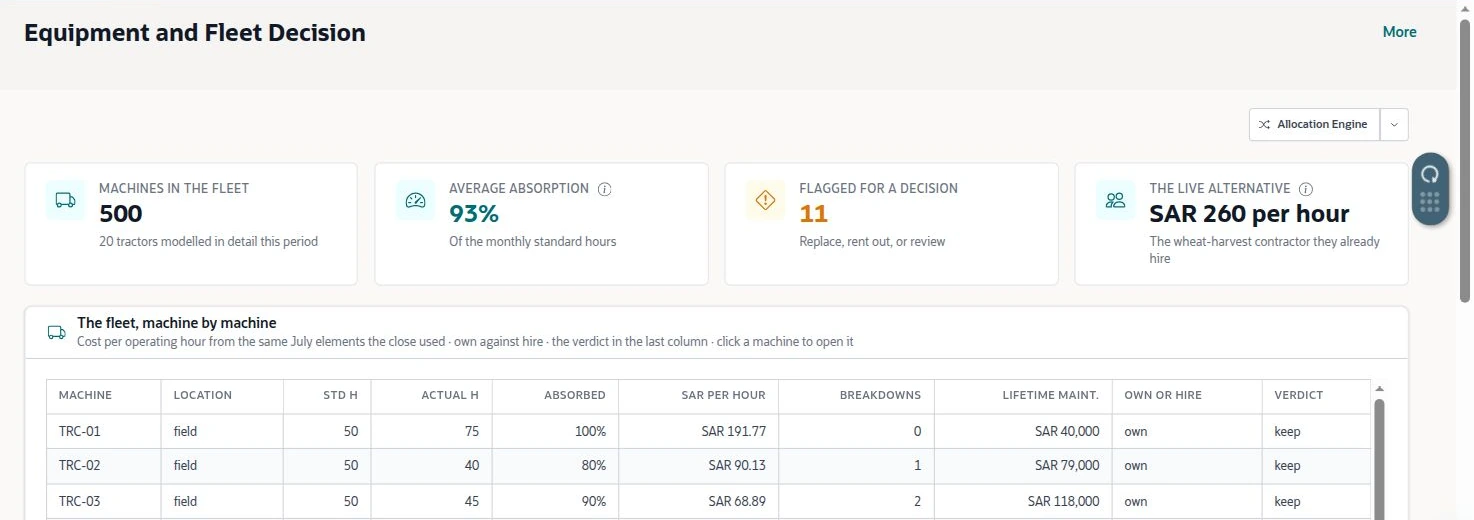Click the floating refresh assistant icon
The image size is (1474, 520).
(x=1430, y=174)
